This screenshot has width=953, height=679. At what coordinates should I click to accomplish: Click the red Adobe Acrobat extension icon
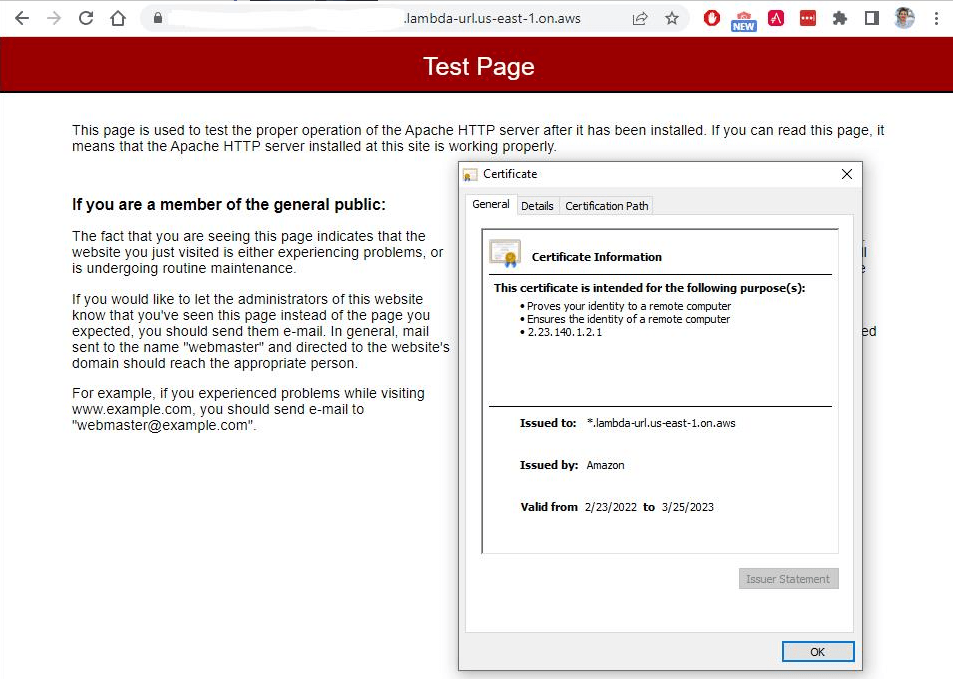(776, 18)
